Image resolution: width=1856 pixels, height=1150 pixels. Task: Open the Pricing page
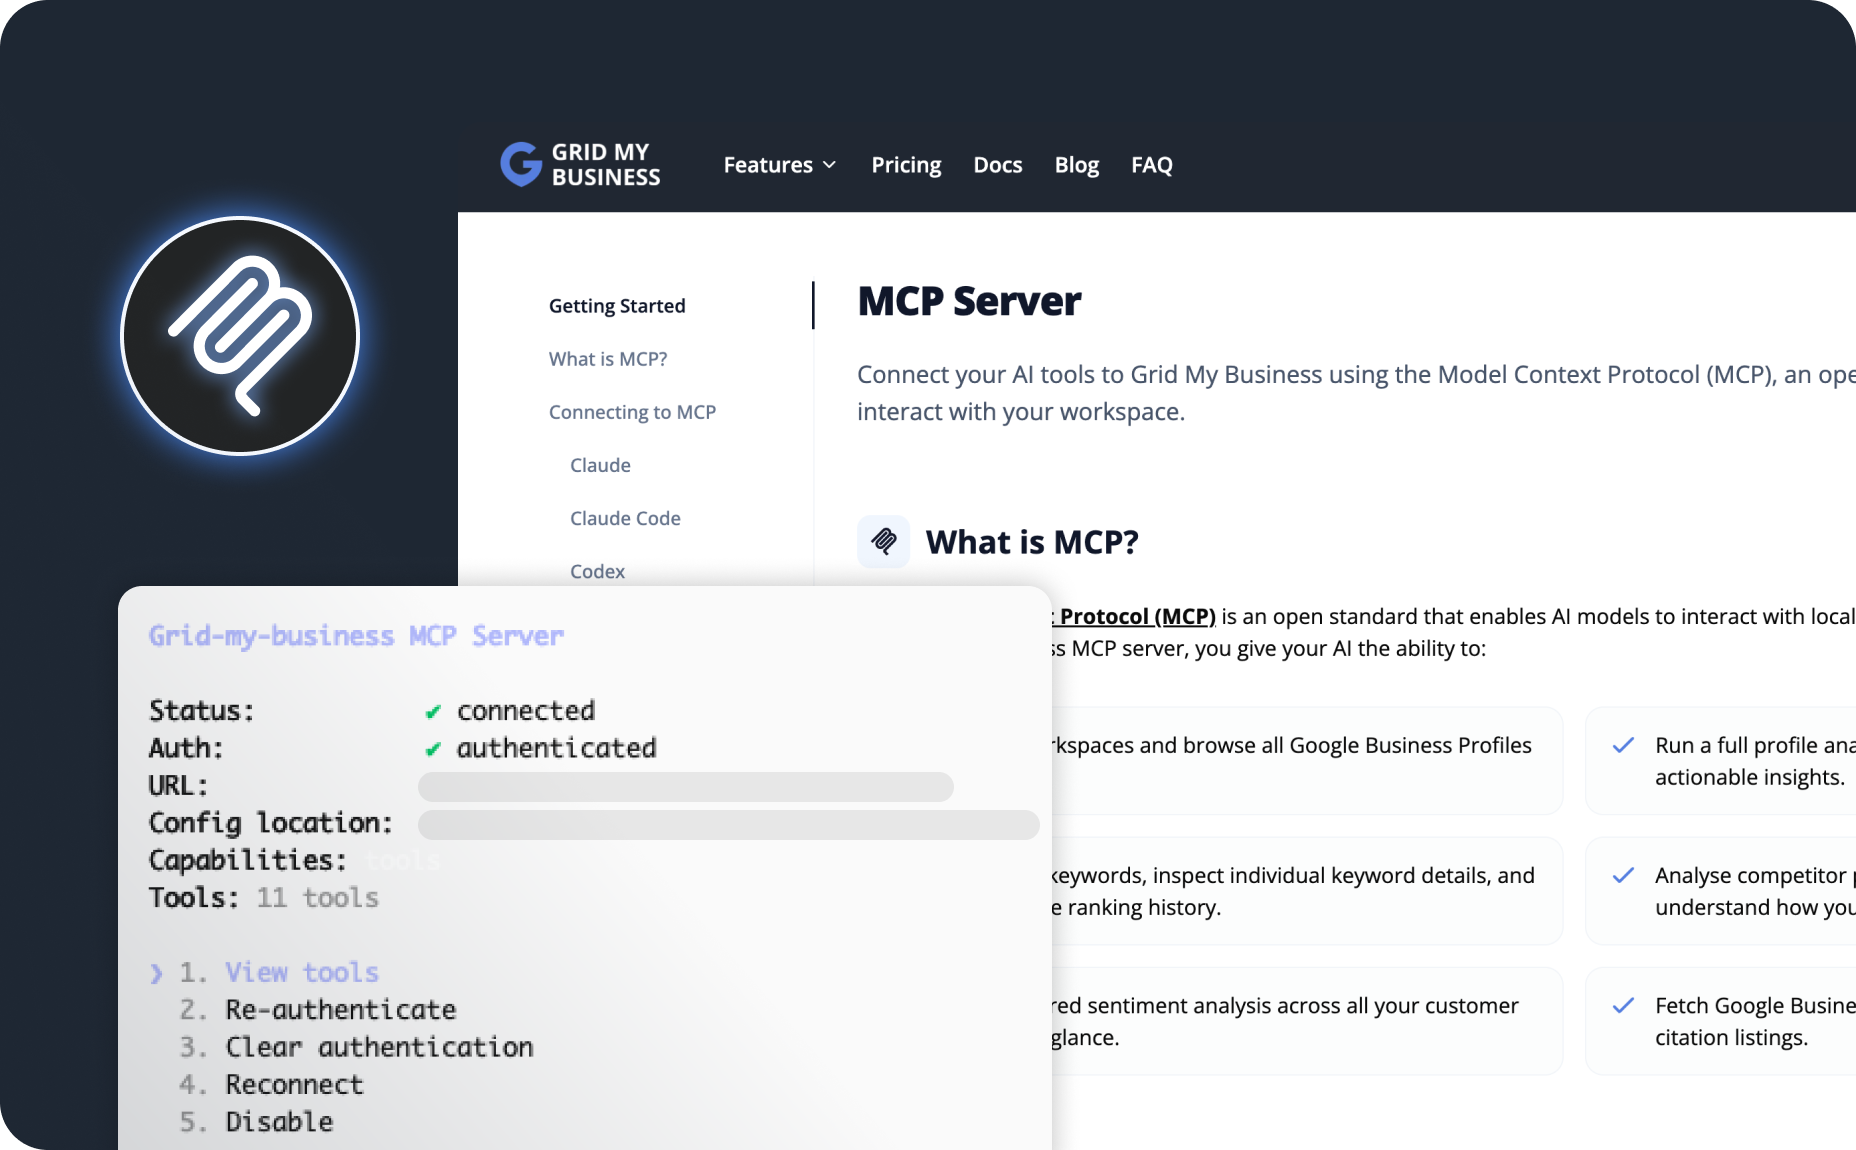click(906, 165)
